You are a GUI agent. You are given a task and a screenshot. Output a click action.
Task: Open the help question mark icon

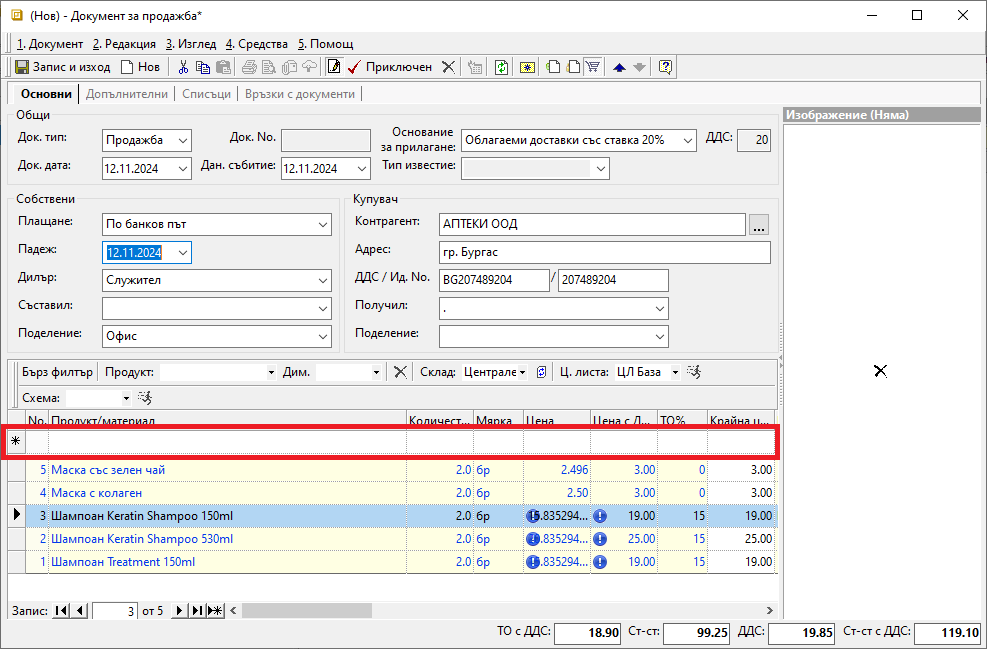click(665, 67)
